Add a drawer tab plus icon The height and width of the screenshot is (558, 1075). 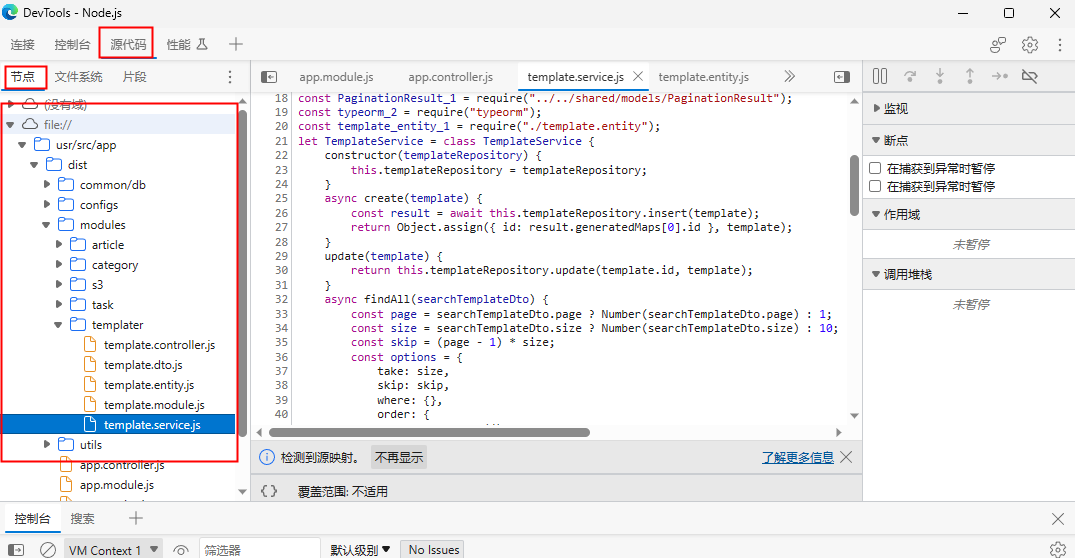click(x=136, y=518)
